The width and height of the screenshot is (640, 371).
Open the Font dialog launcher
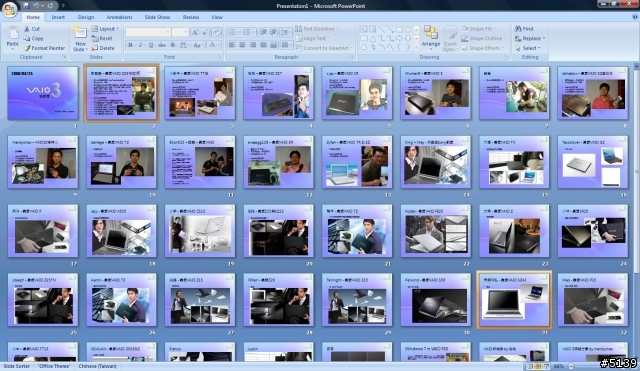[x=220, y=57]
